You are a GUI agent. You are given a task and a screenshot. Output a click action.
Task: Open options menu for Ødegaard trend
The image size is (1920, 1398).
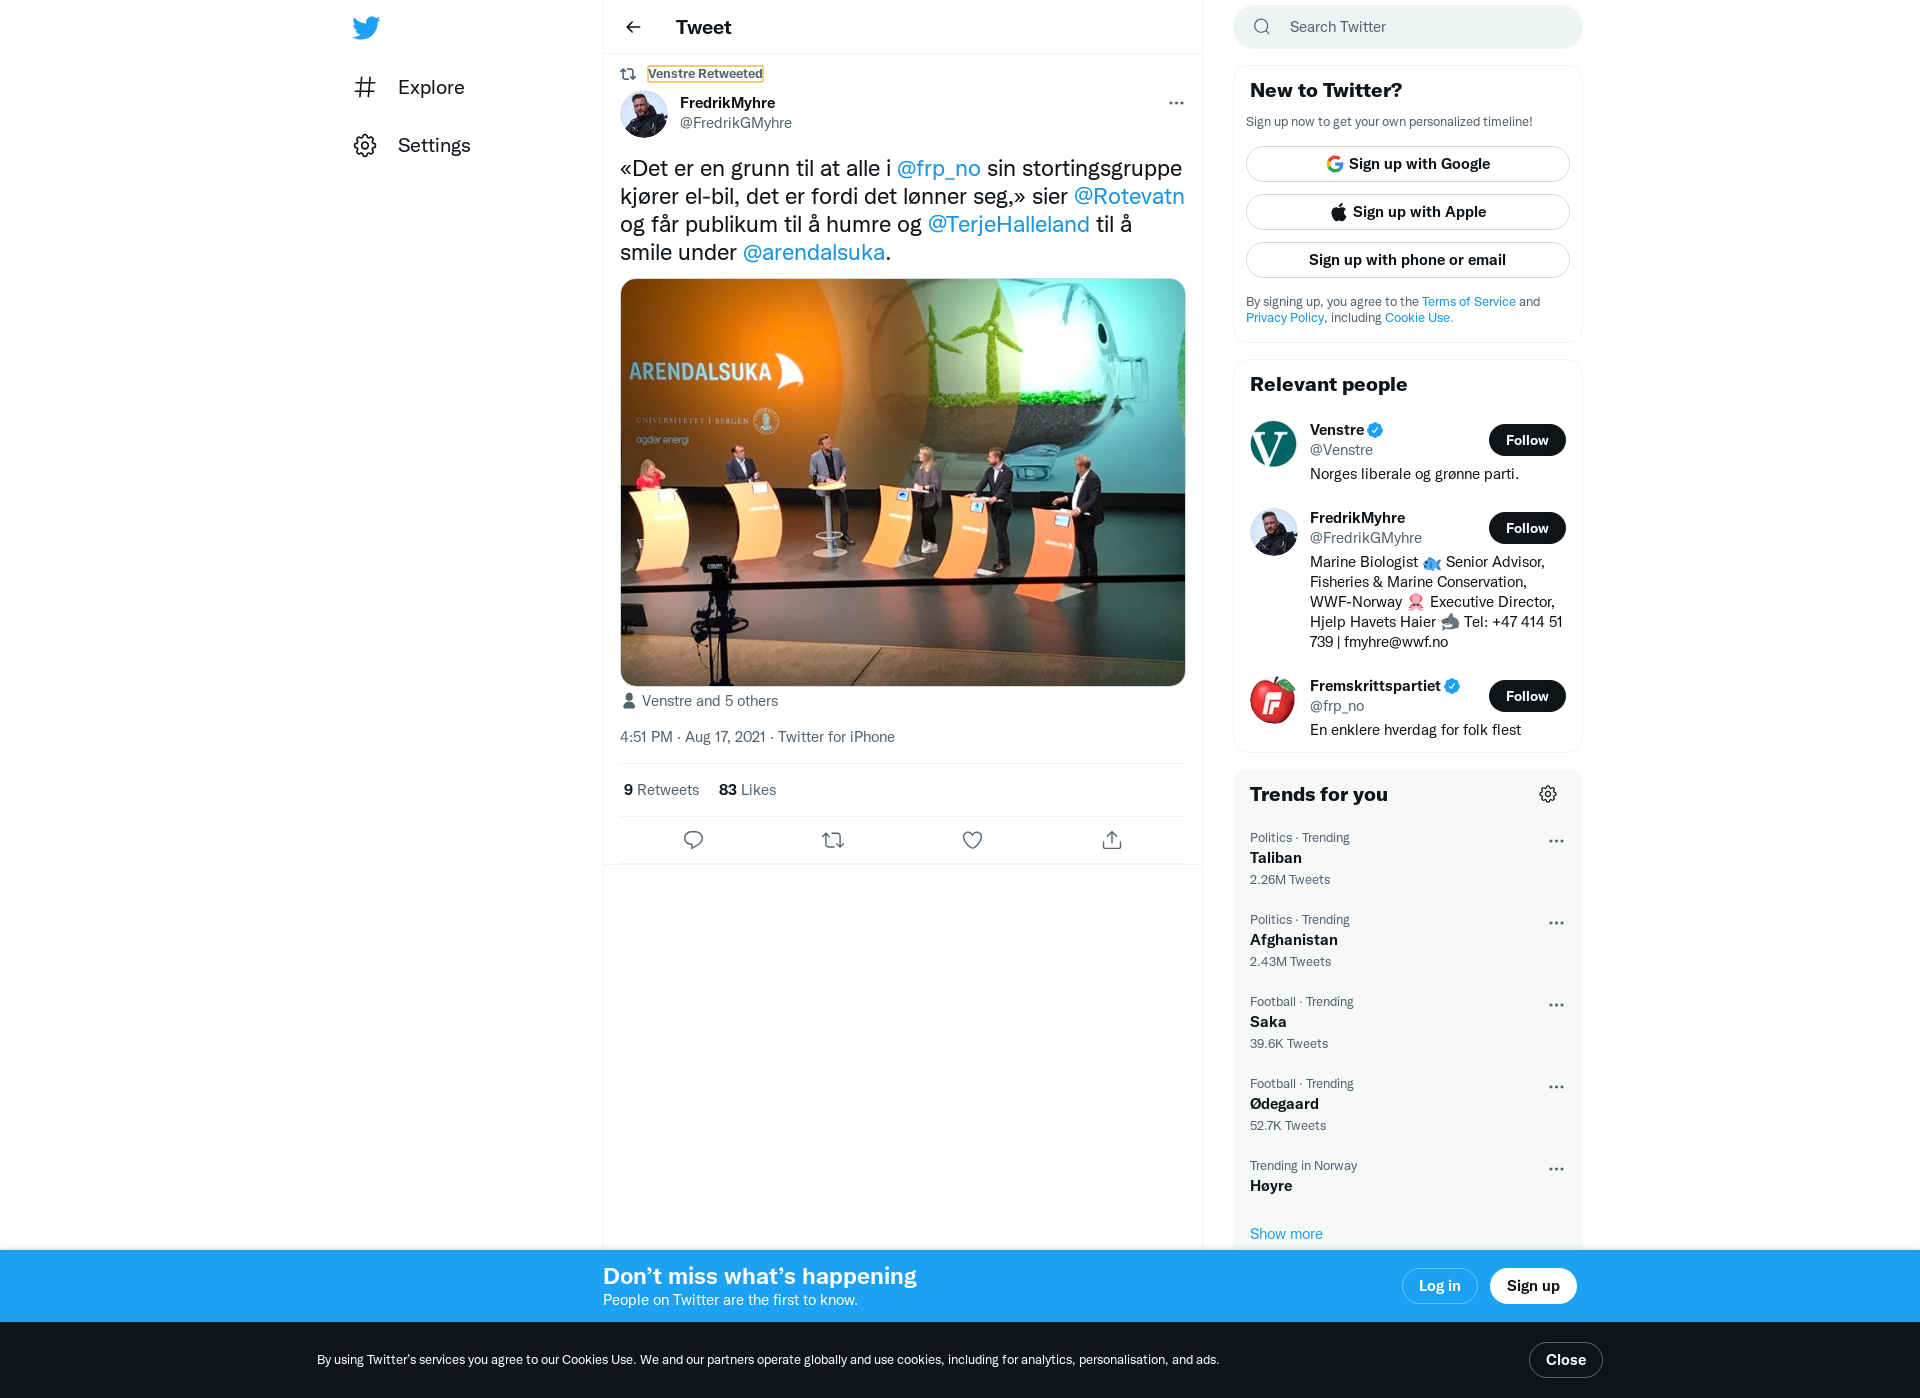[x=1556, y=1087]
